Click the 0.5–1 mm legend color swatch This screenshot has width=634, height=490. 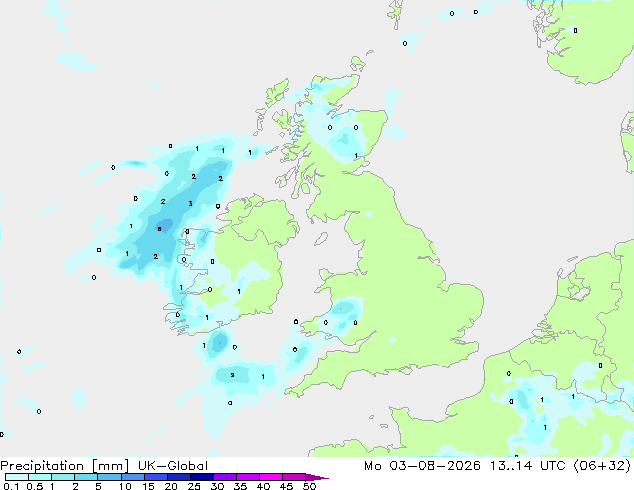click(40, 477)
